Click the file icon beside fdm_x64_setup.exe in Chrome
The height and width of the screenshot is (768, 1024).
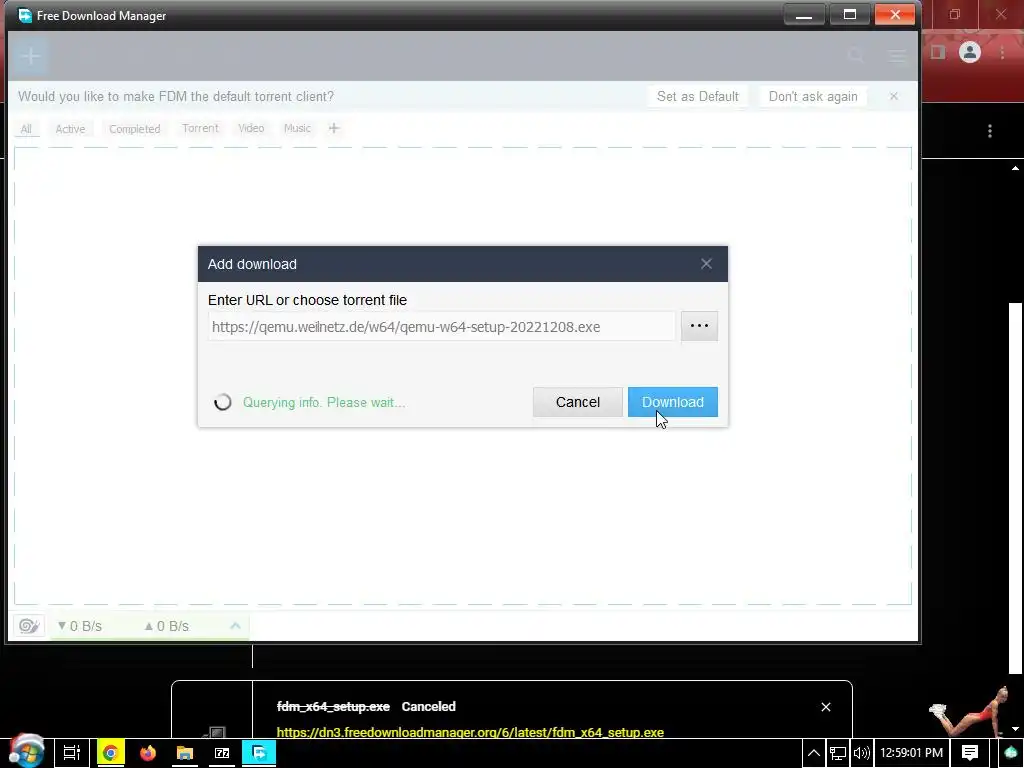point(216,733)
